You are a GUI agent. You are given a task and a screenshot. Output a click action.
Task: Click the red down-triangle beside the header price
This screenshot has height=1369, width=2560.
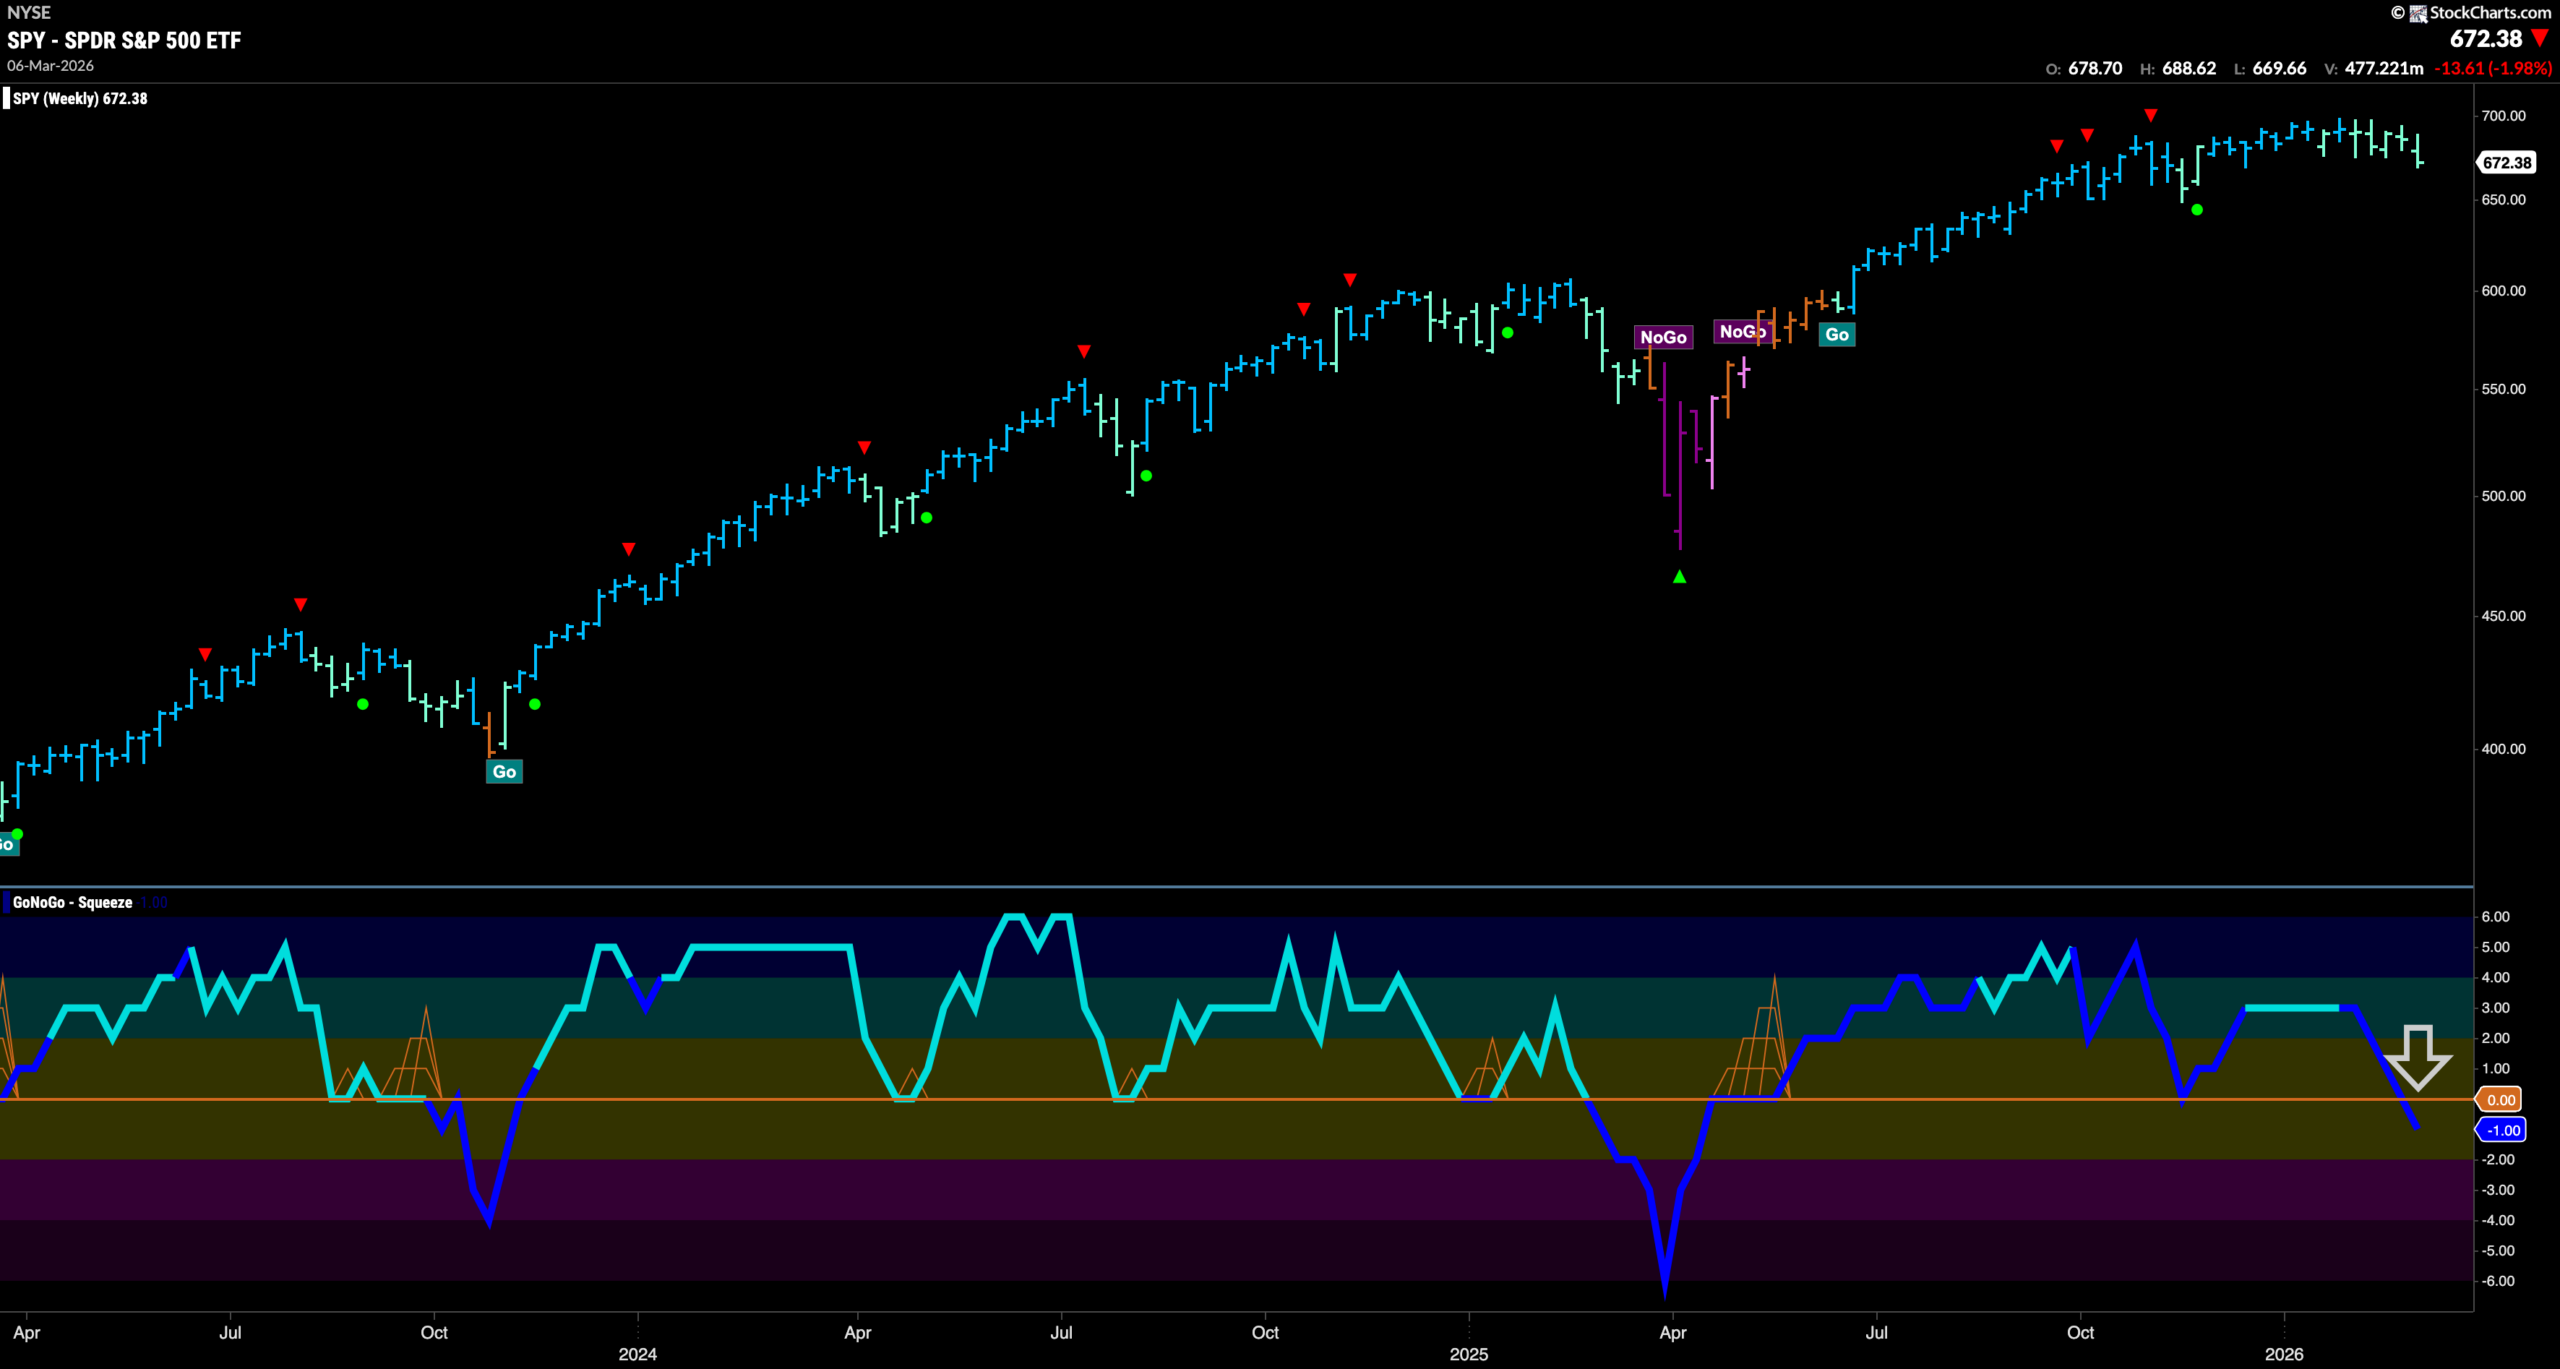coord(2540,39)
